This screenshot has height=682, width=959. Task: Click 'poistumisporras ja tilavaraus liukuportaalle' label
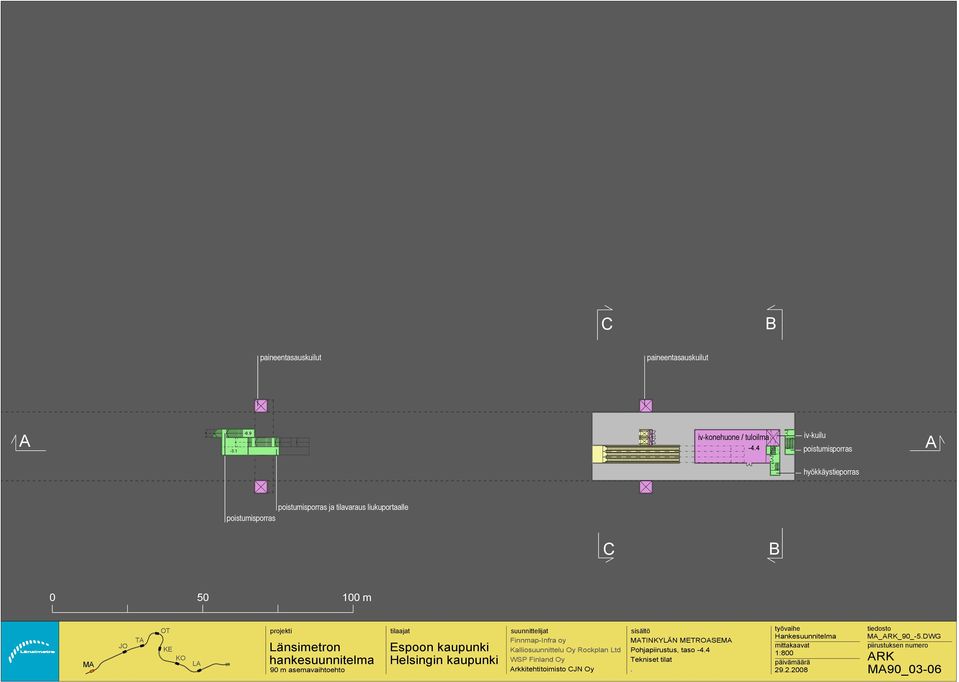[343, 507]
